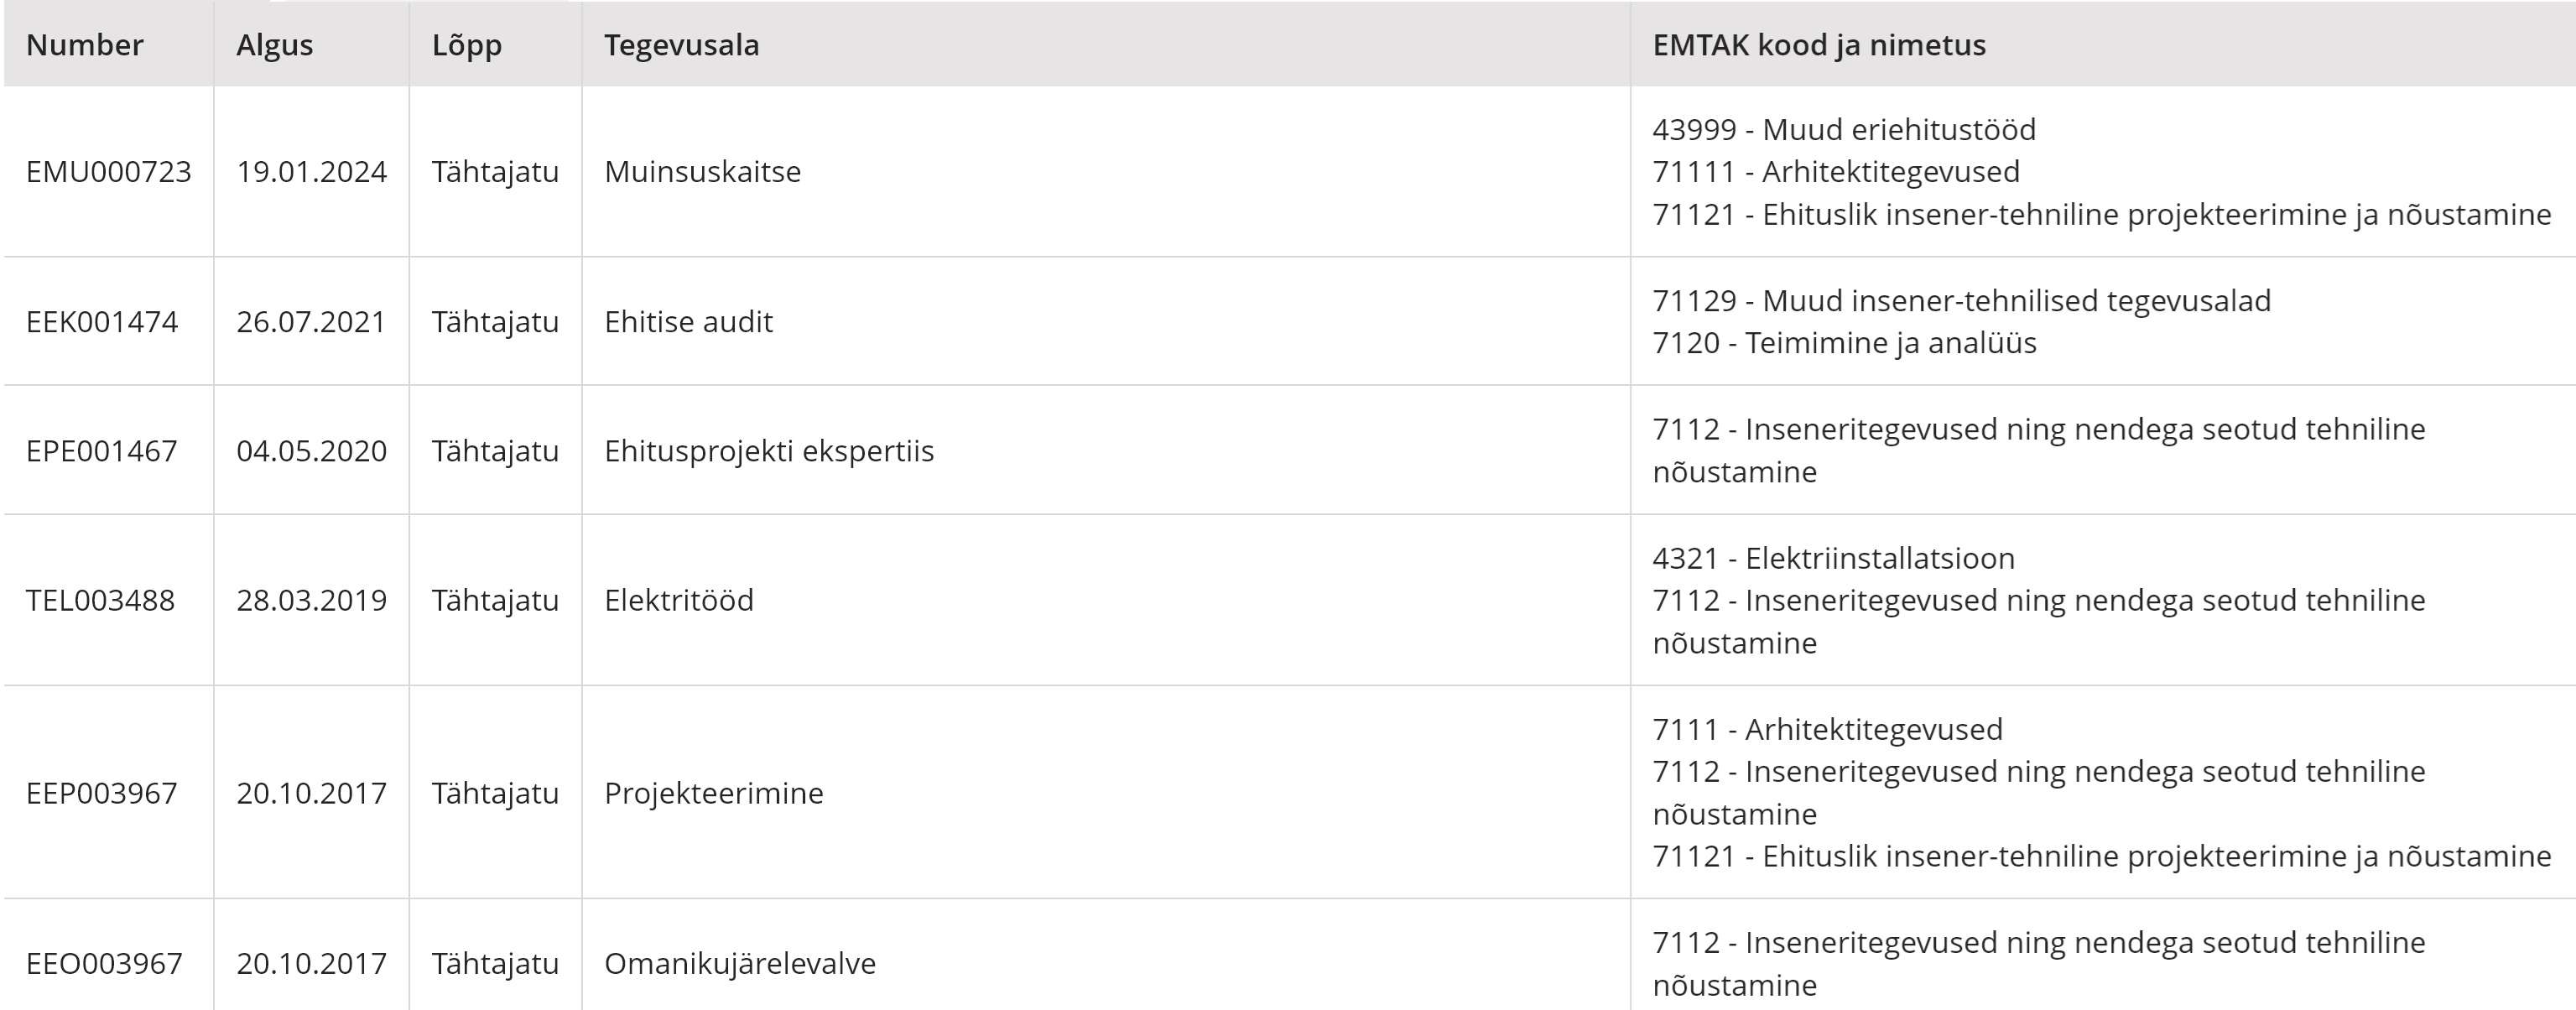Click the Lõpp column header
The image size is (2576, 1010).
(466, 45)
